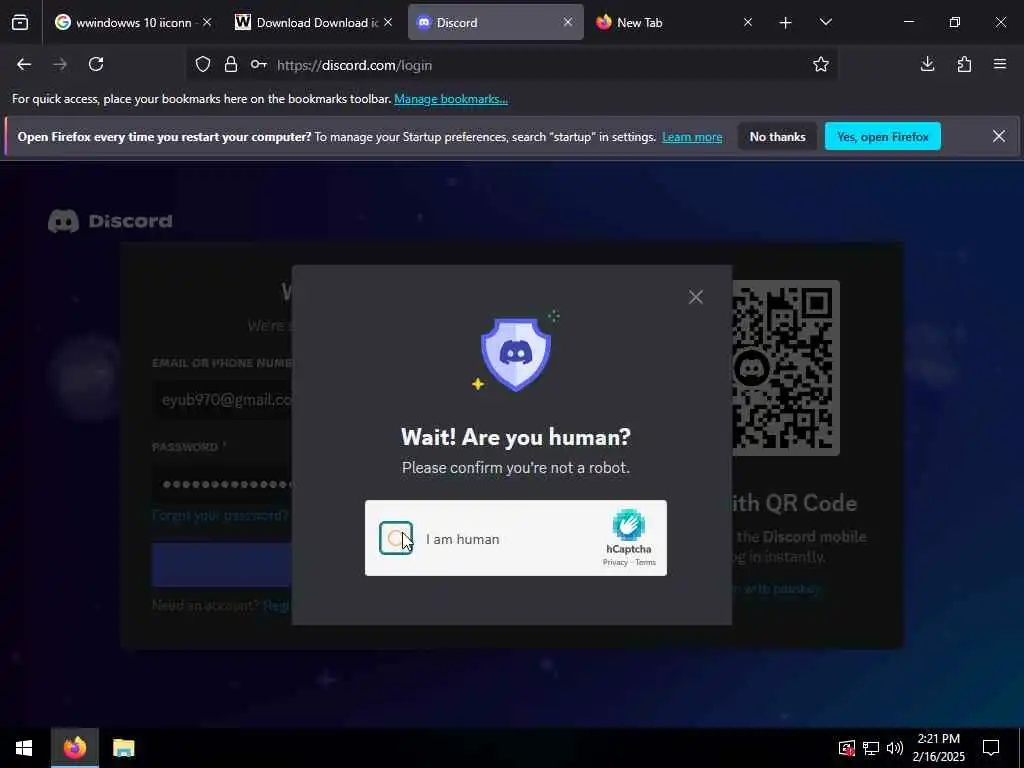Click the password field
This screenshot has height=768, width=1024.
pyautogui.click(x=223, y=484)
